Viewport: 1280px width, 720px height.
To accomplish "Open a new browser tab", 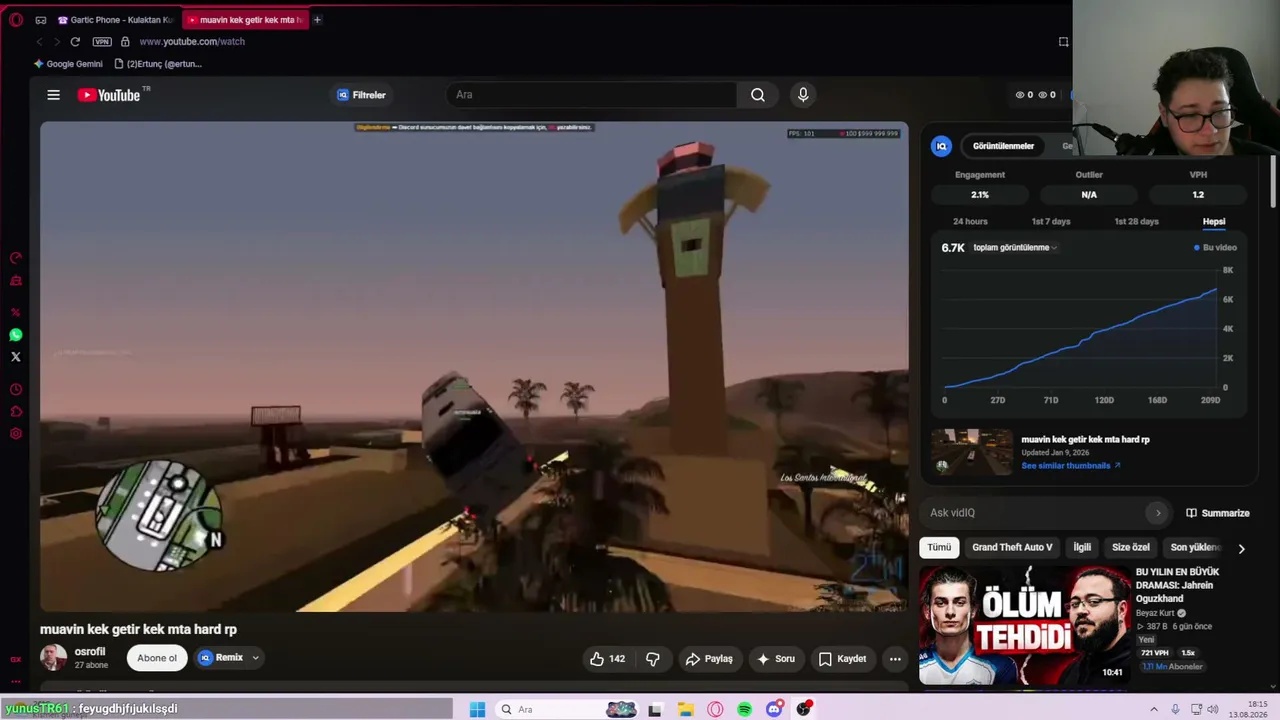I will click(317, 20).
